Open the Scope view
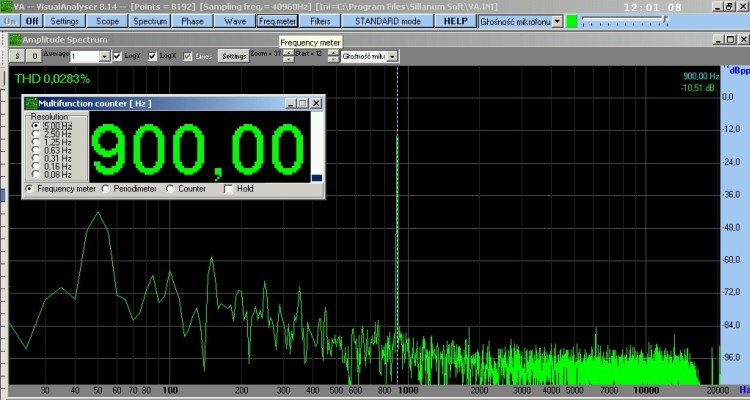750x400 pixels. pyautogui.click(x=107, y=21)
